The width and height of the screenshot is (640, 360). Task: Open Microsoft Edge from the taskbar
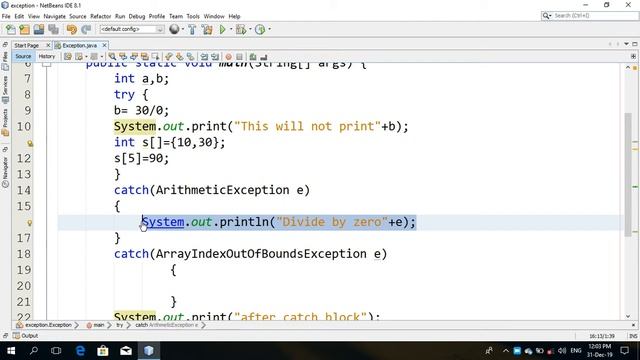click(80, 351)
